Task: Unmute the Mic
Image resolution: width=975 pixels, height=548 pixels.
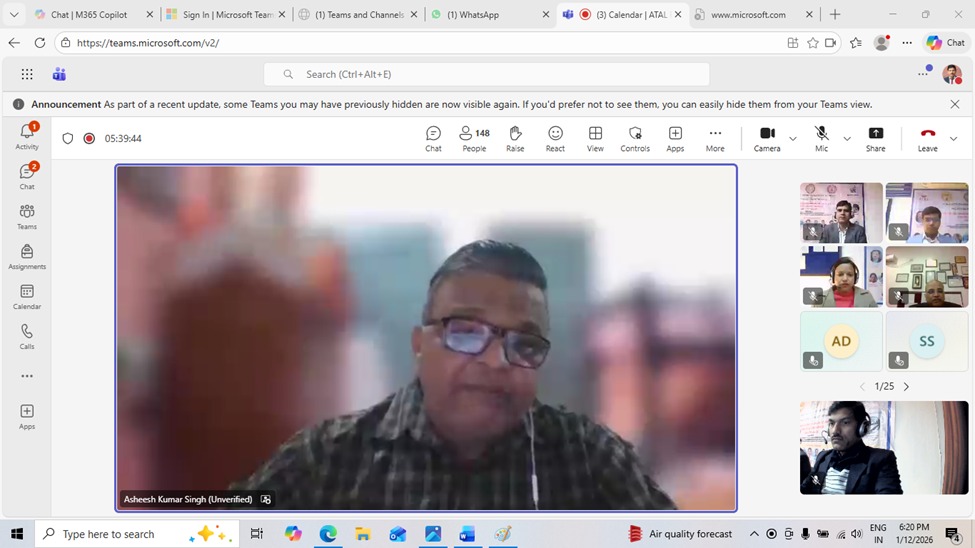Action: click(821, 138)
